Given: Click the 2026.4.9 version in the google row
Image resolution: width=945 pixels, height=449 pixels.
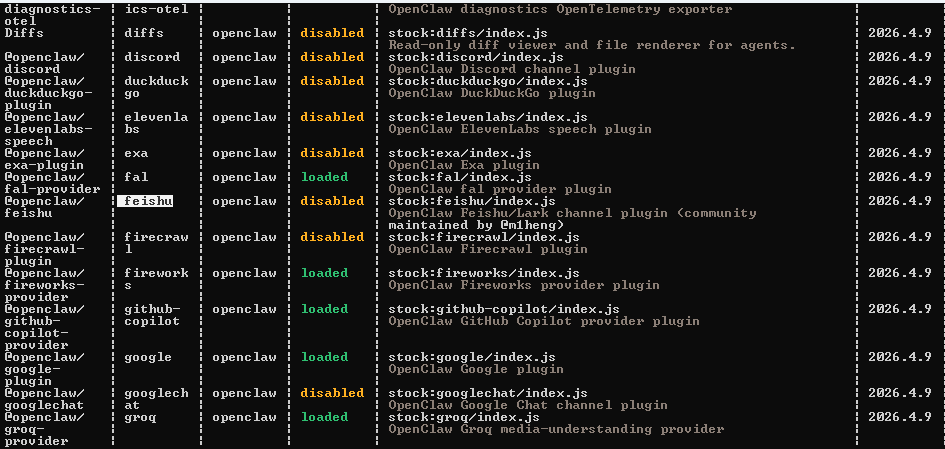Looking at the screenshot, I should click(x=899, y=357).
